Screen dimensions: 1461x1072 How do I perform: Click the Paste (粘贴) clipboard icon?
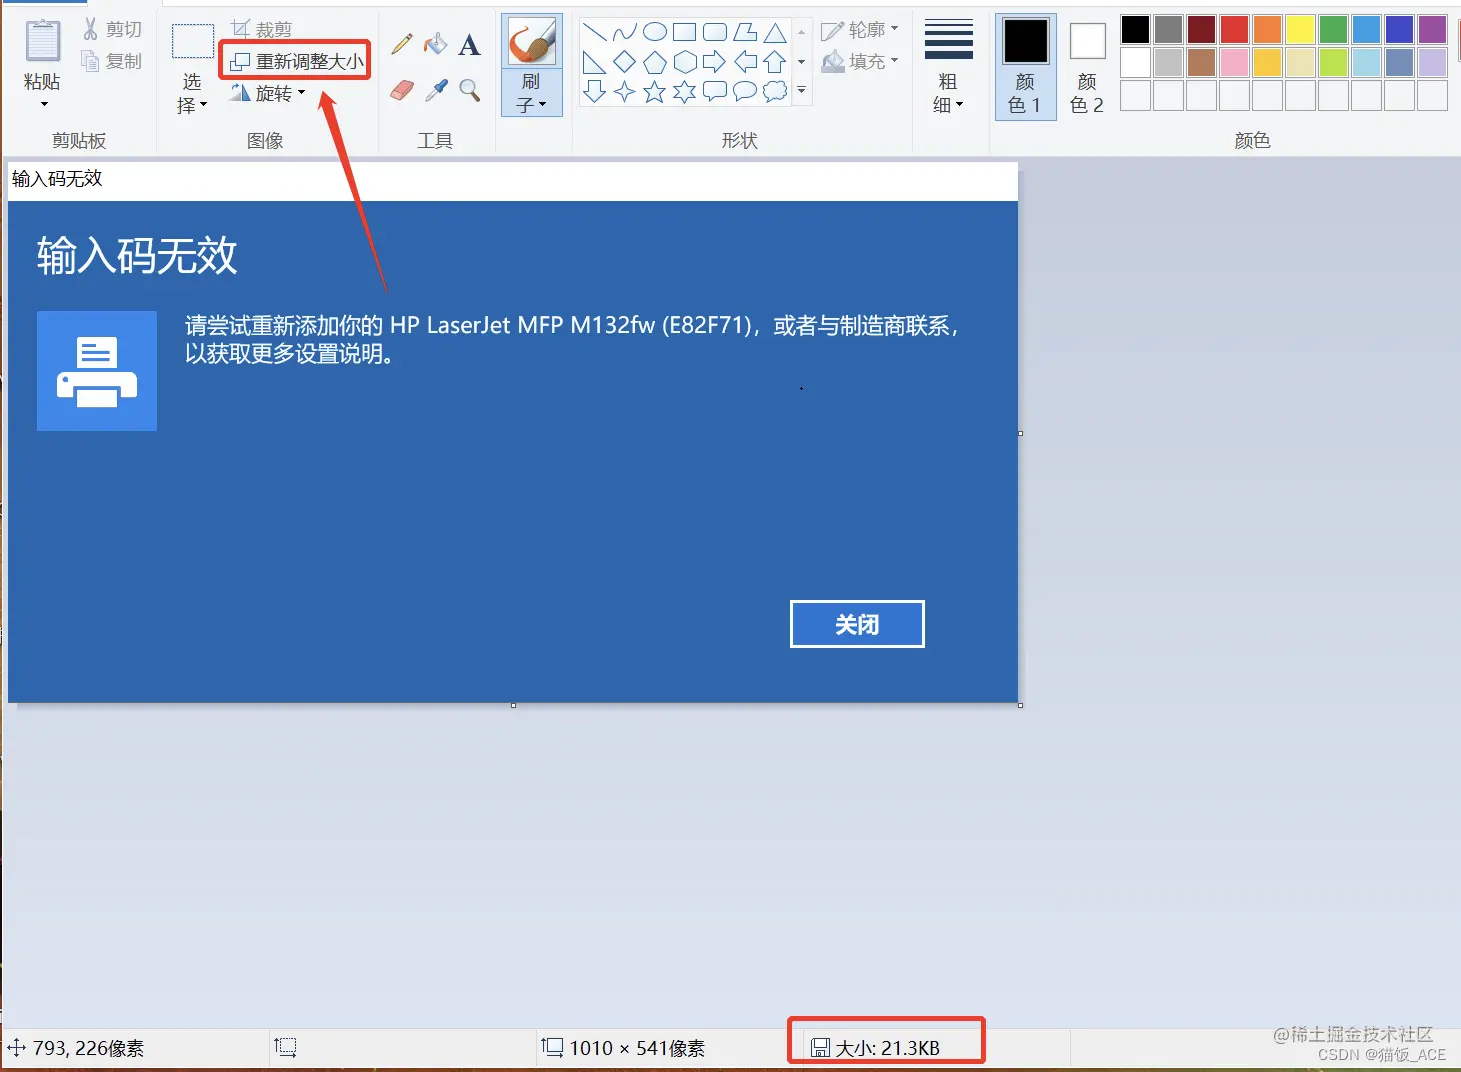coord(42,40)
